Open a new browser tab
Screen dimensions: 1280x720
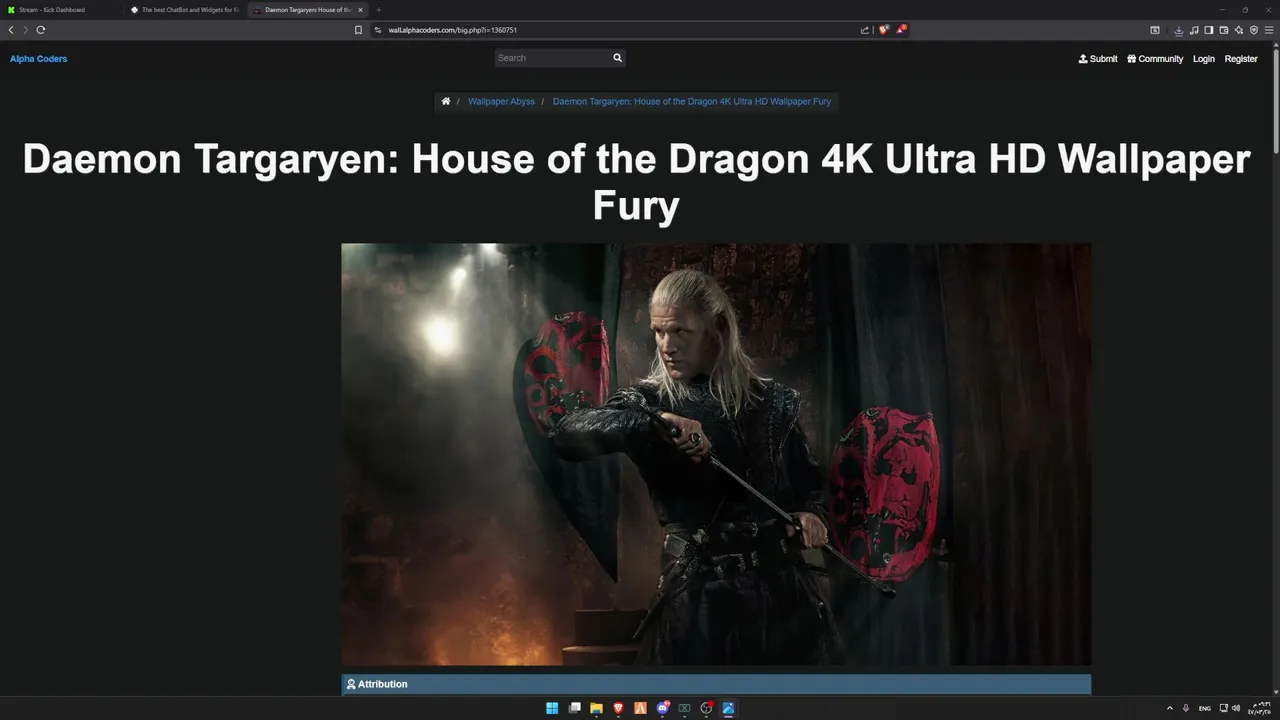click(379, 10)
